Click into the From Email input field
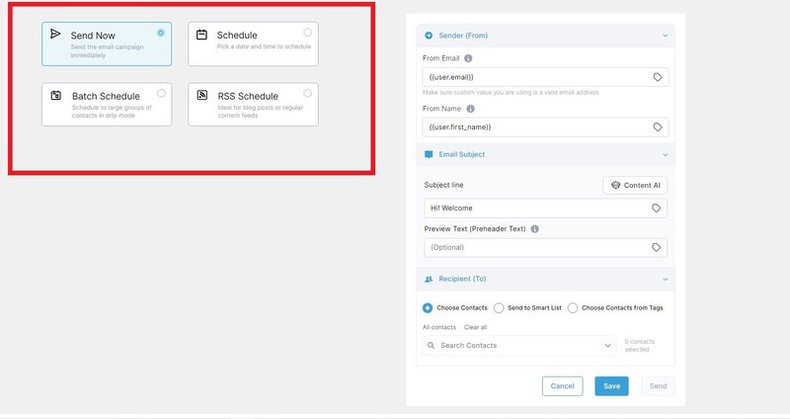Image resolution: width=790 pixels, height=419 pixels. [546, 77]
